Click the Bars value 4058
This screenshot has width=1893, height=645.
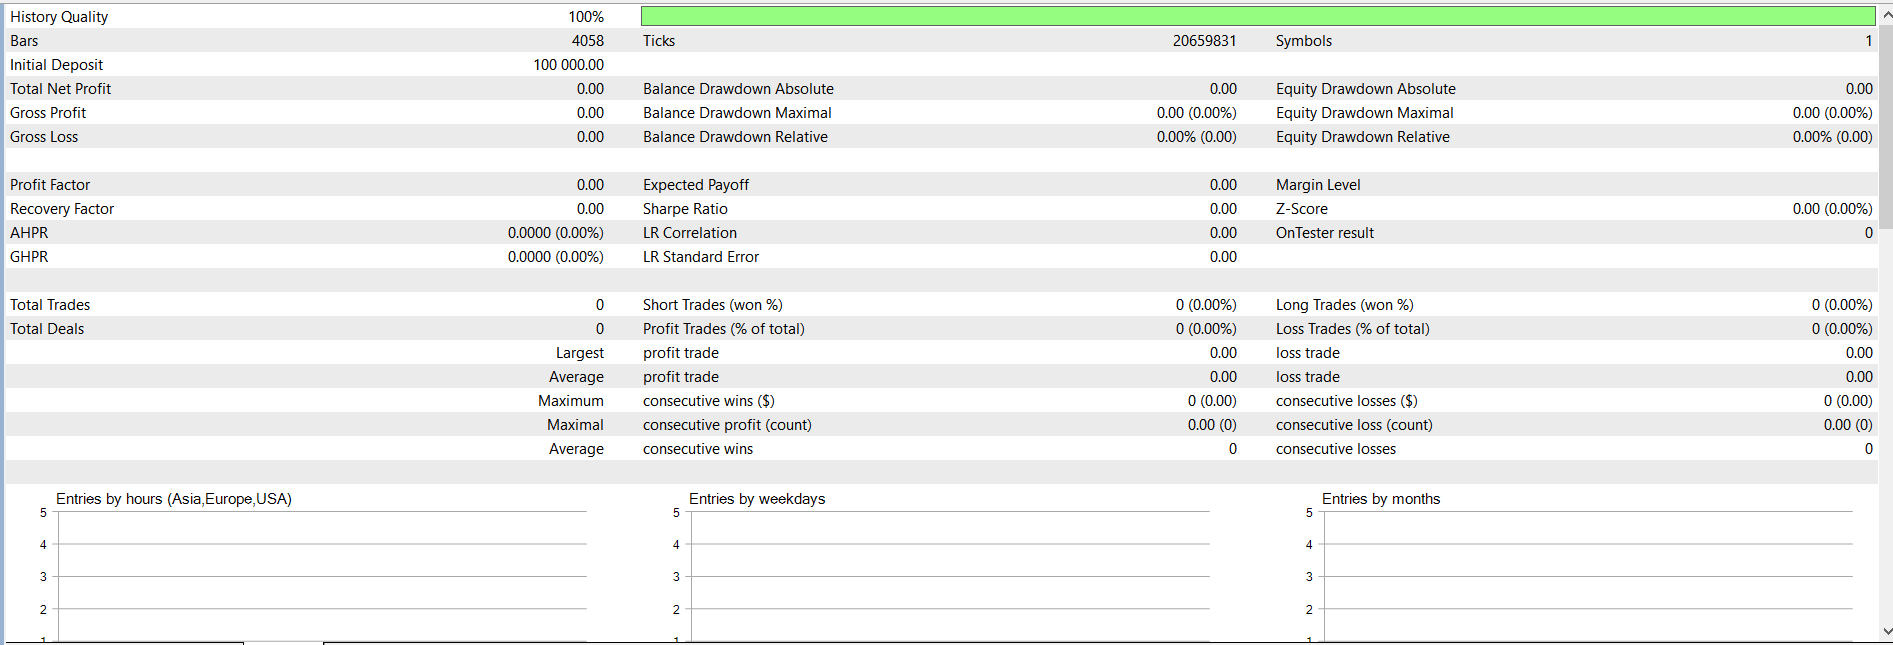pyautogui.click(x=587, y=41)
